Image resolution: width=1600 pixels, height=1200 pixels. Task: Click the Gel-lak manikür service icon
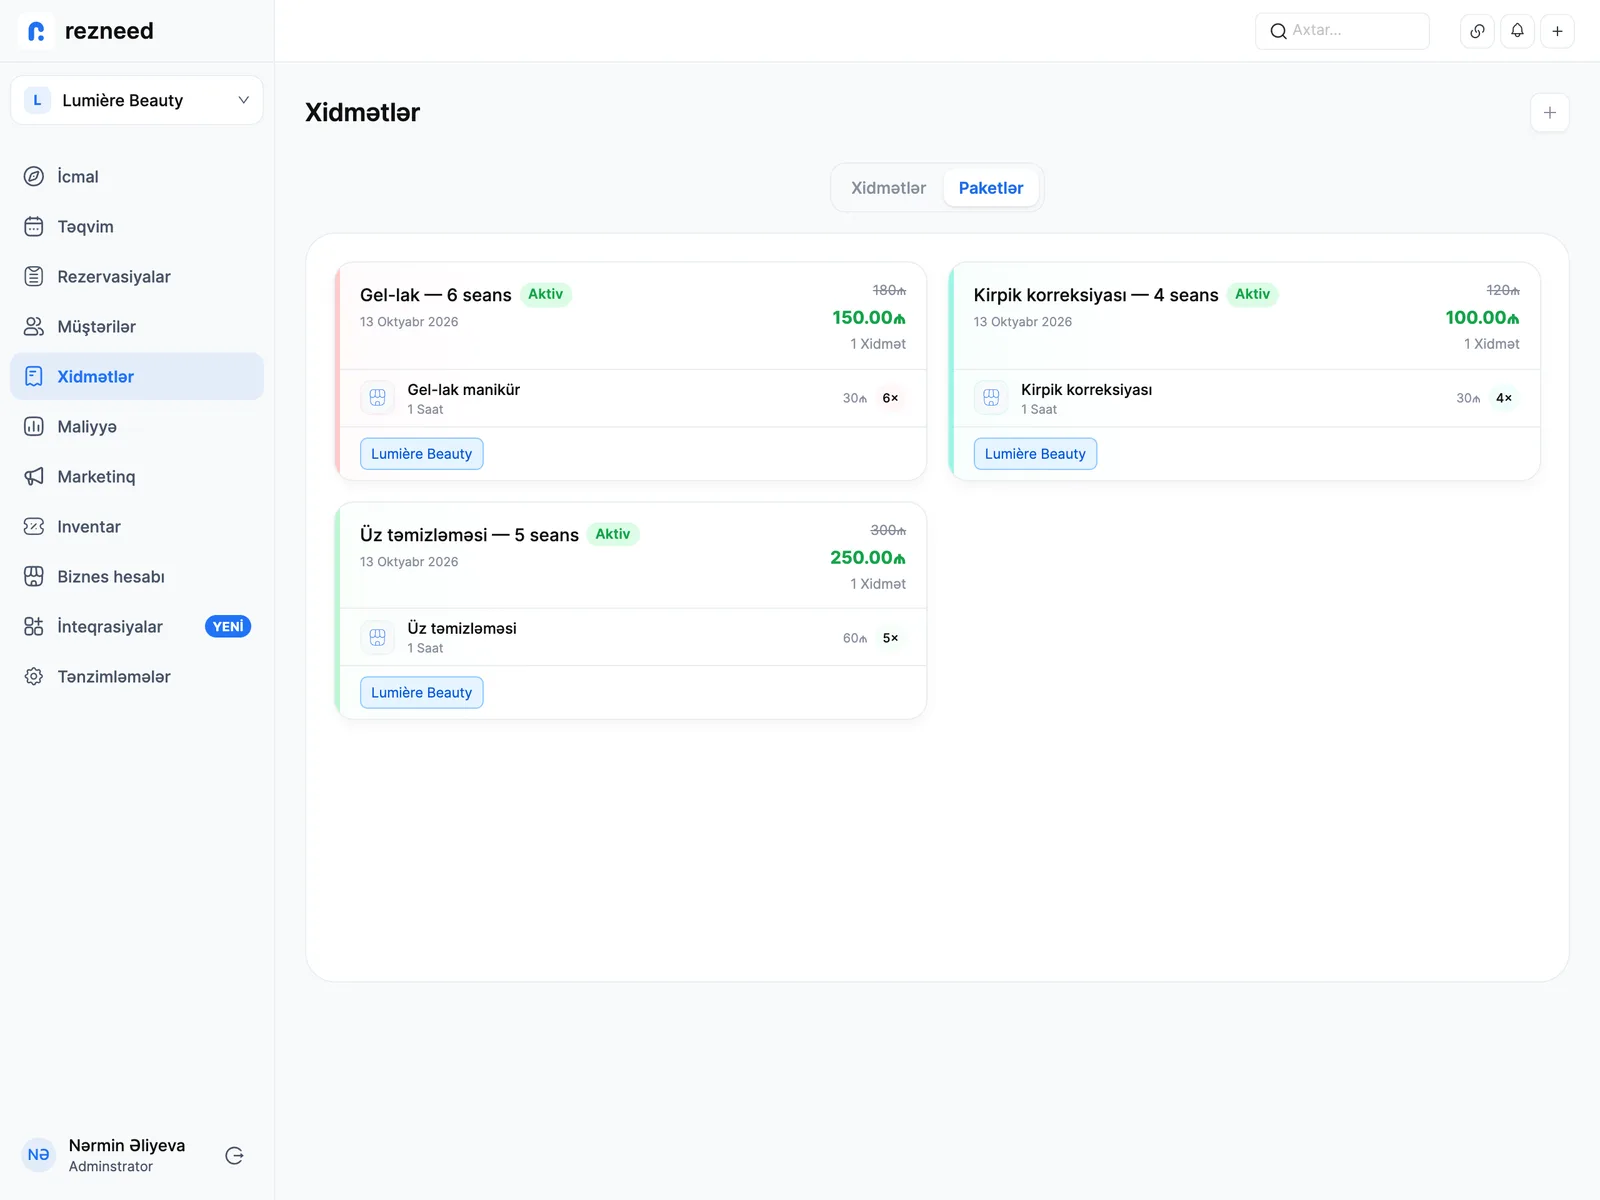(378, 398)
